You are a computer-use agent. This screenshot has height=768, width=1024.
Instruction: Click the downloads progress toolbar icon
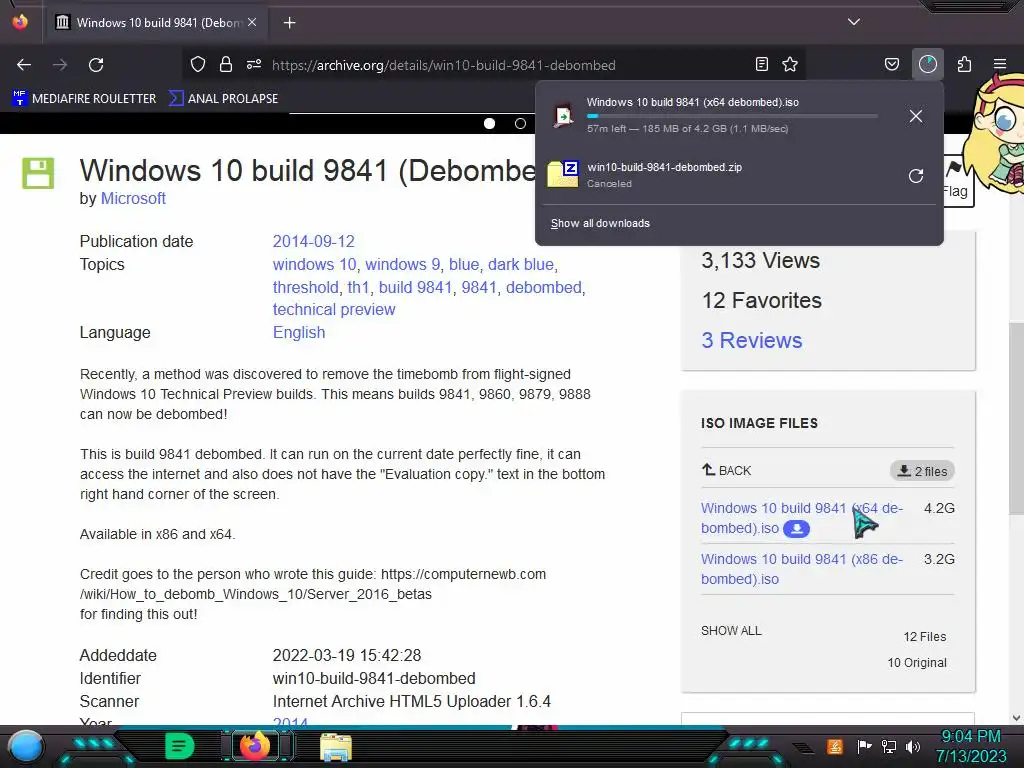point(928,64)
